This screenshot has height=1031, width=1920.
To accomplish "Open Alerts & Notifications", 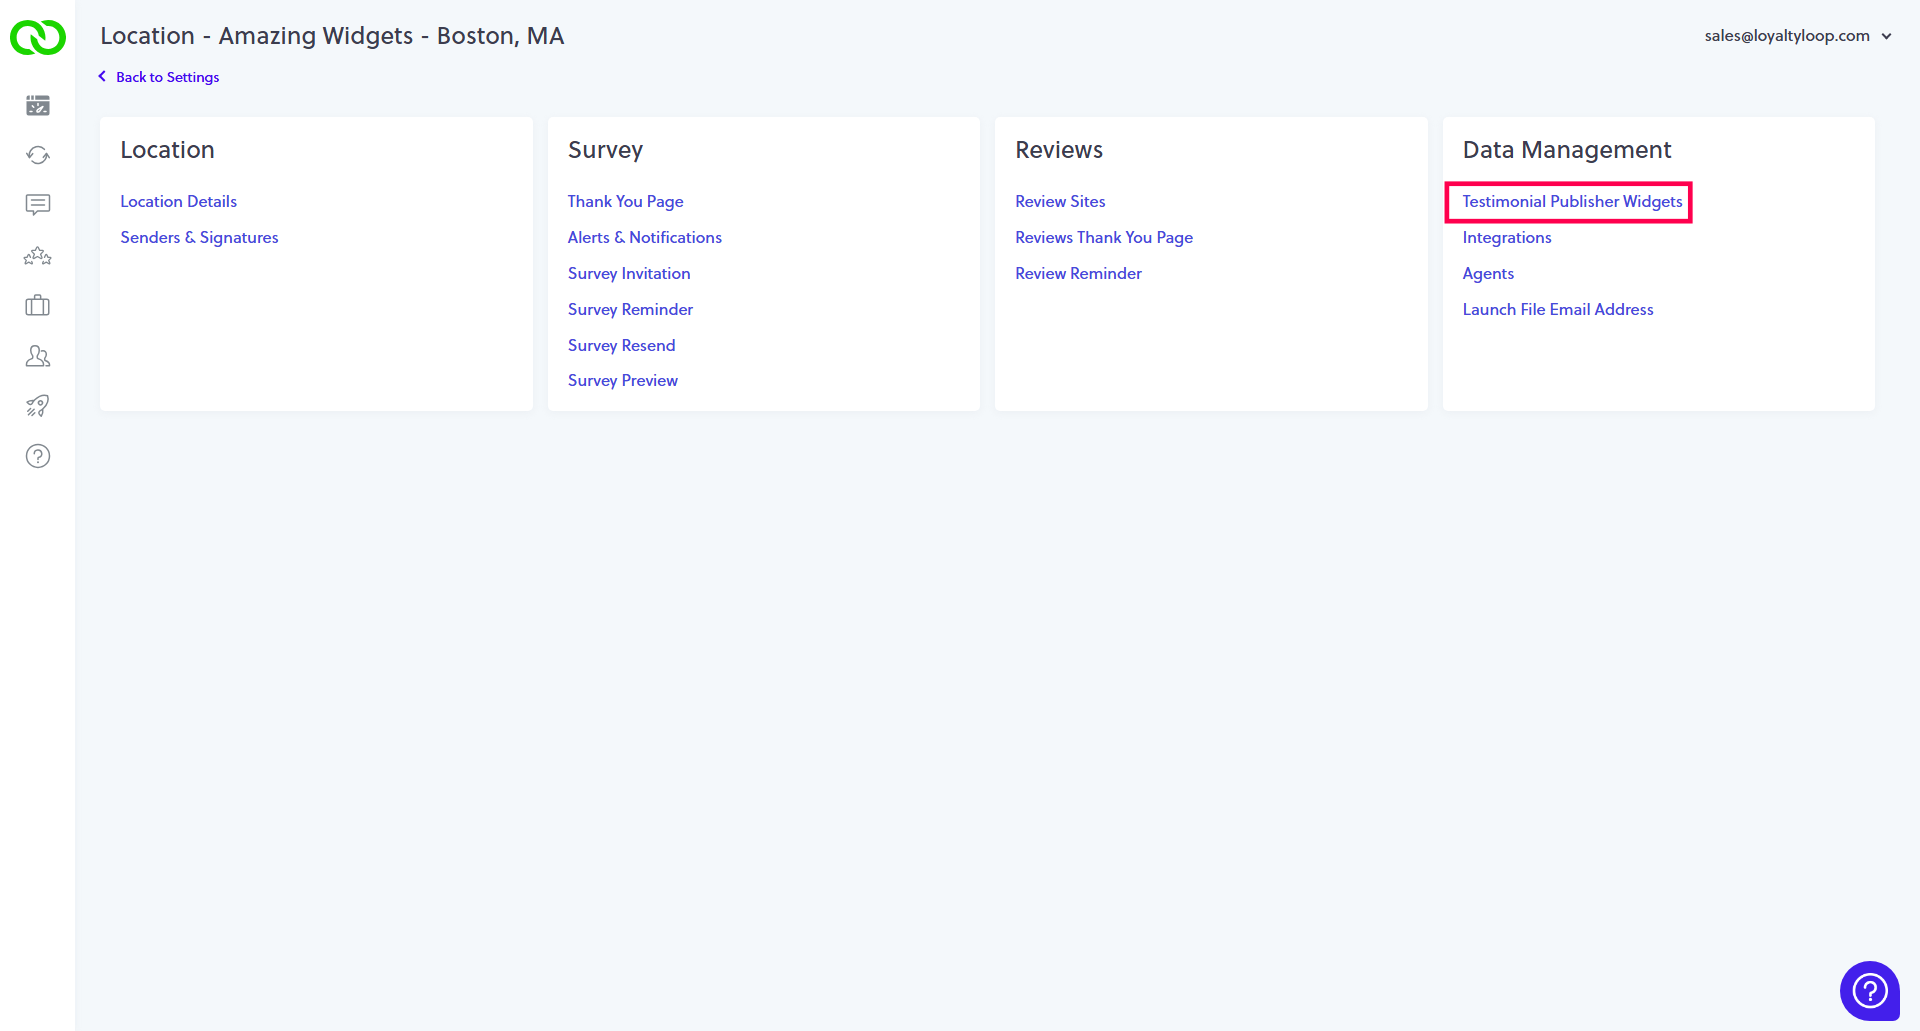I will (645, 238).
